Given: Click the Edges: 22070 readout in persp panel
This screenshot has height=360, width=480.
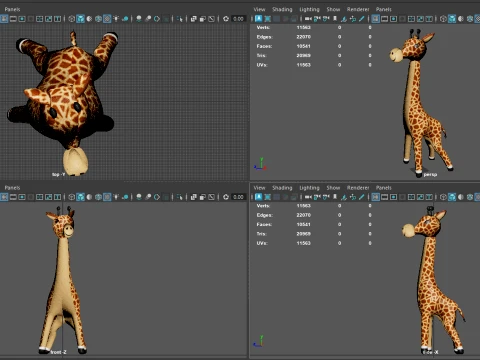Looking at the screenshot, I should click(283, 37).
